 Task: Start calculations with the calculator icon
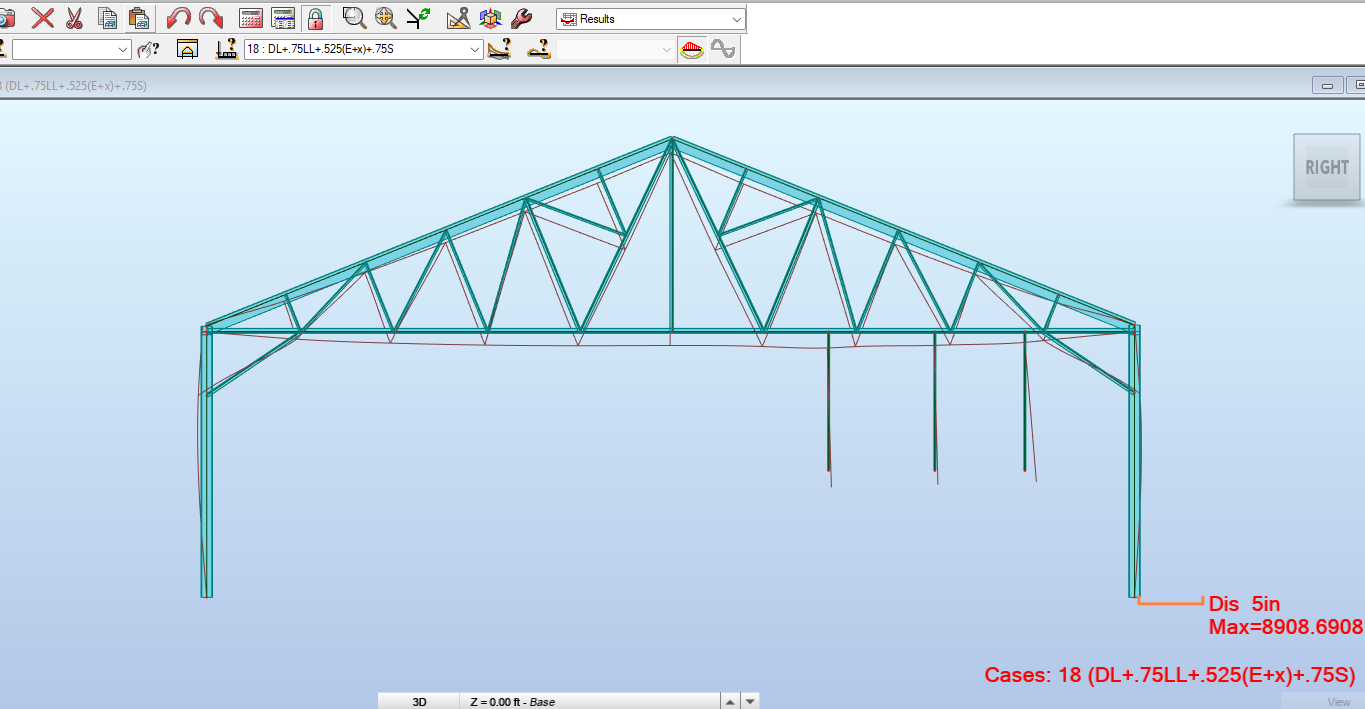251,18
